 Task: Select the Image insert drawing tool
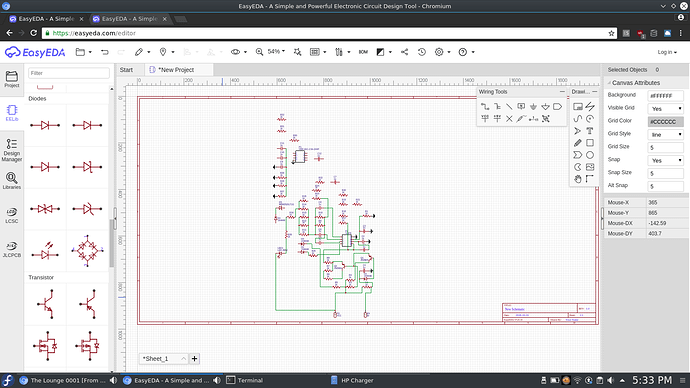[x=590, y=167]
